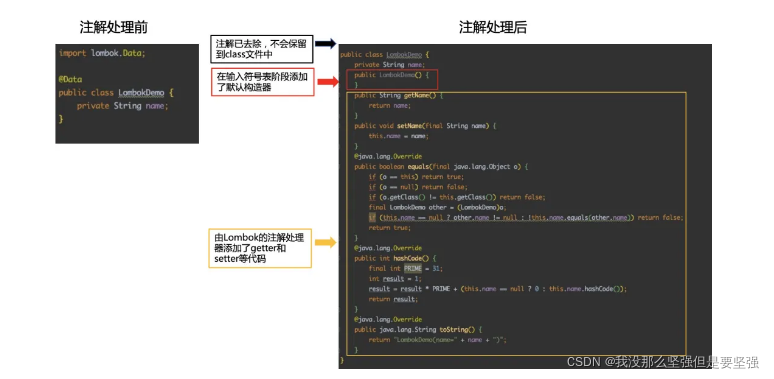Click 'public class LombokDemo {' in the before-processing code

[x=116, y=93]
